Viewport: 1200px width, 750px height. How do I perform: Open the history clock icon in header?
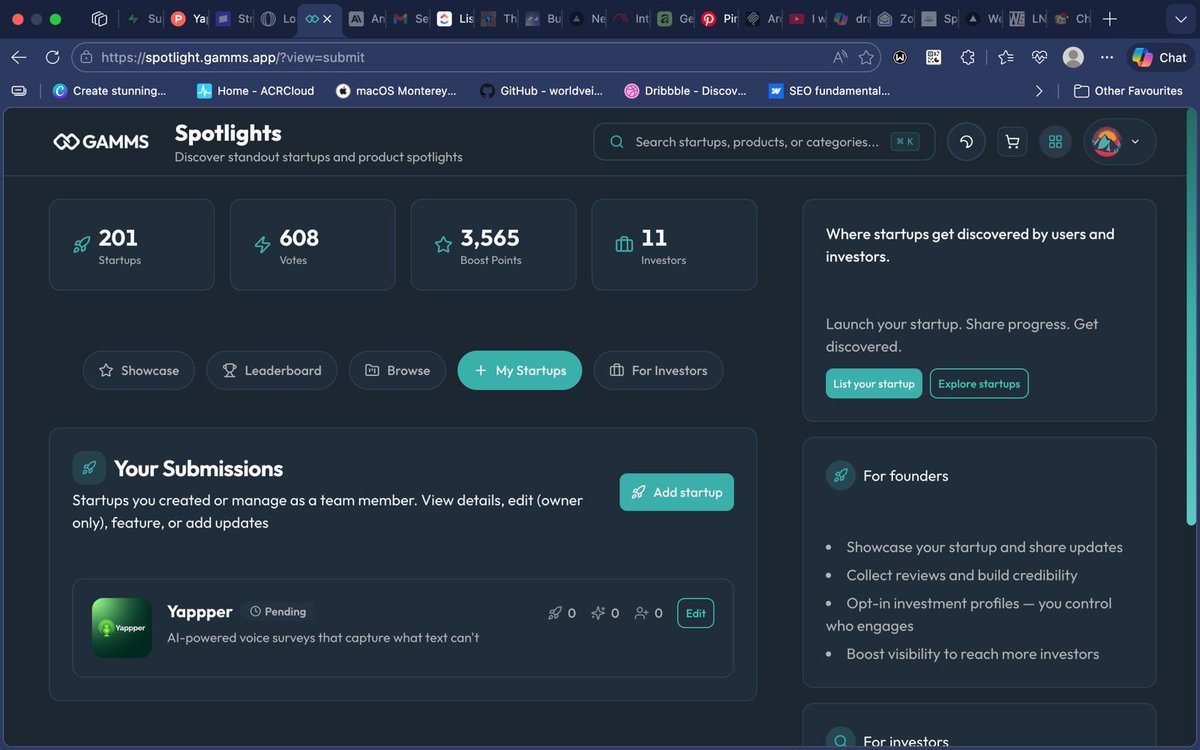(966, 142)
